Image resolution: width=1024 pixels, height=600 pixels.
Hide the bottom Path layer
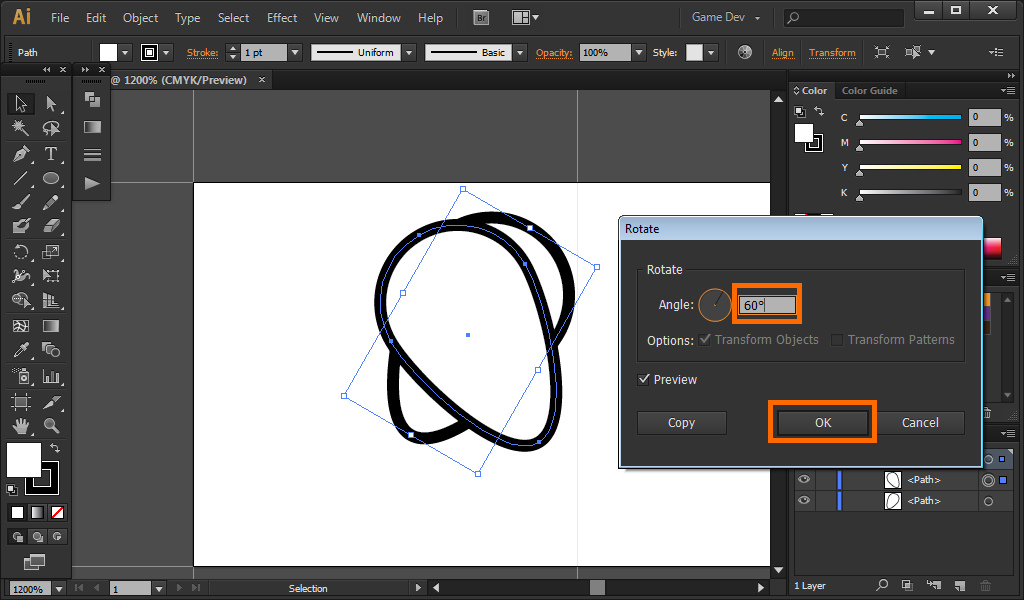coord(804,500)
